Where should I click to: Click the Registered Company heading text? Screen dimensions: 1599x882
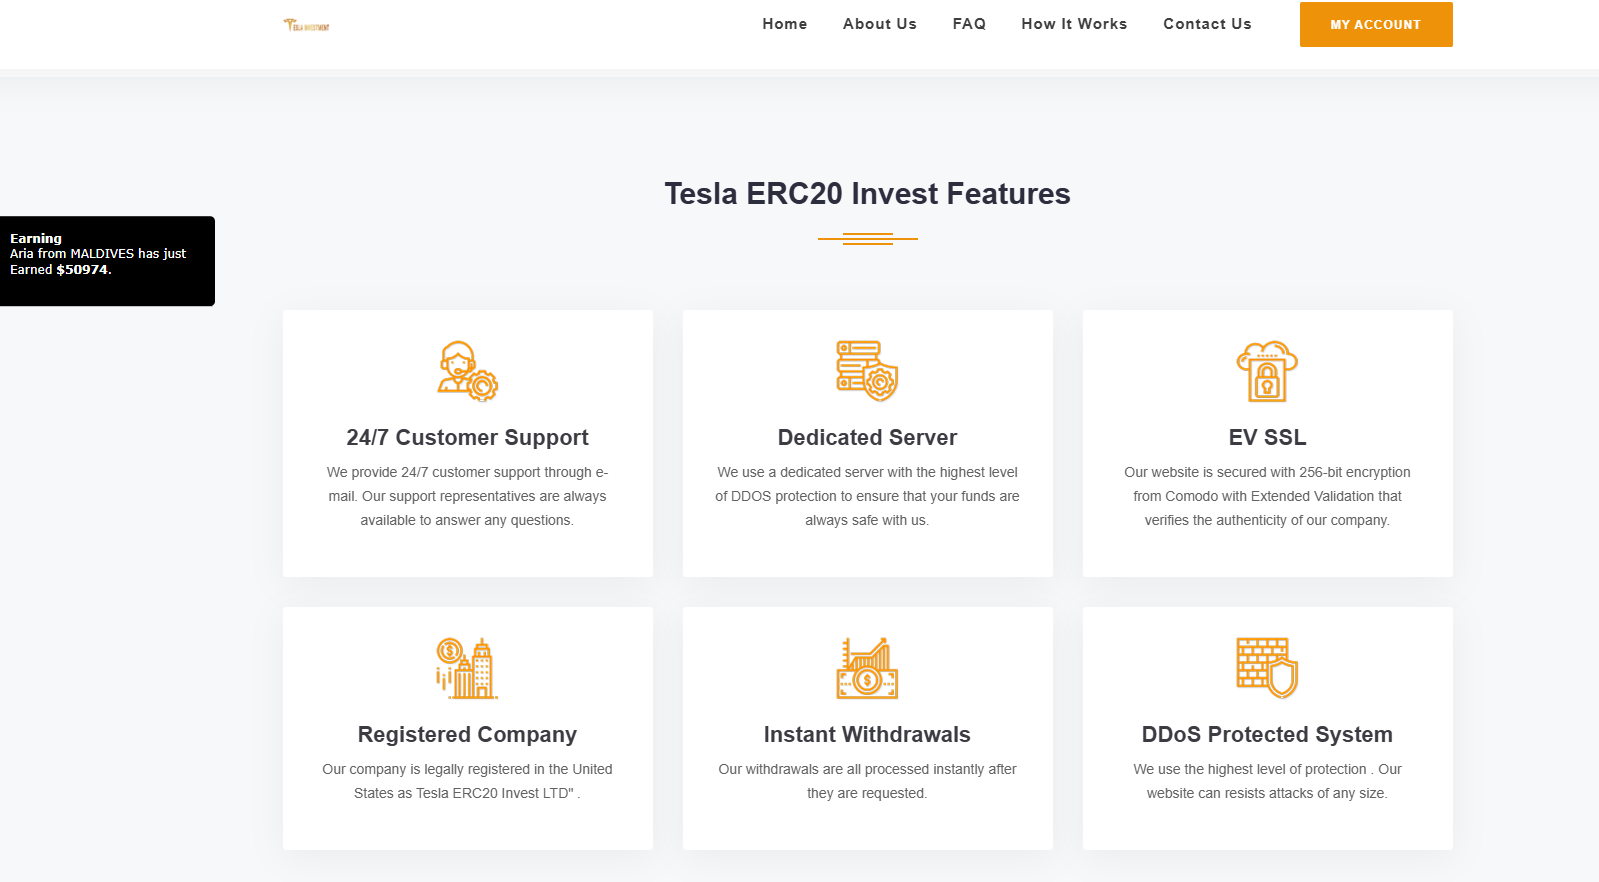coord(467,734)
